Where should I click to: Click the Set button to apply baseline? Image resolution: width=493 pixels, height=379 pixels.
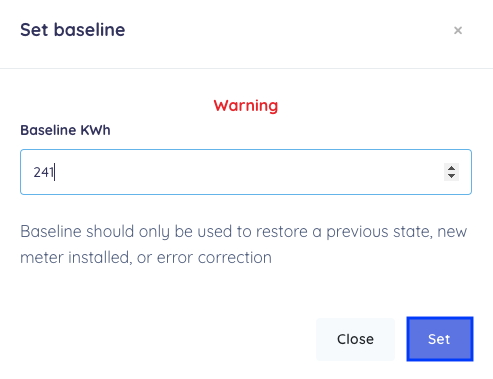point(440,339)
